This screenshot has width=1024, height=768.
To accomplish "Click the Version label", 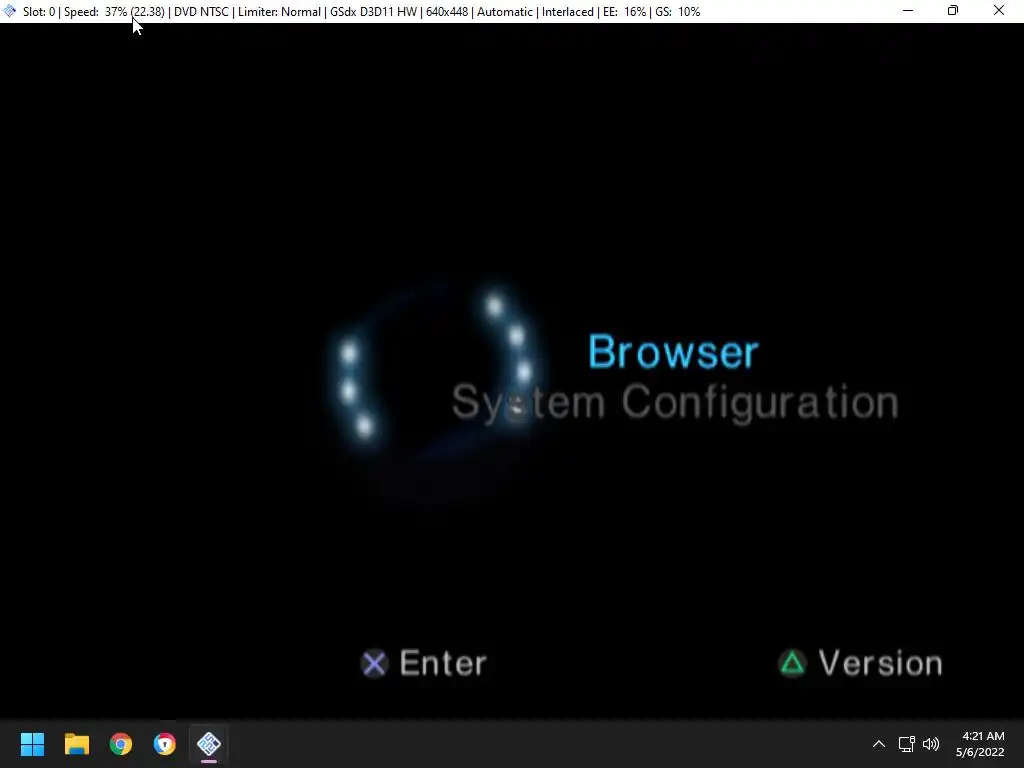I will (880, 664).
